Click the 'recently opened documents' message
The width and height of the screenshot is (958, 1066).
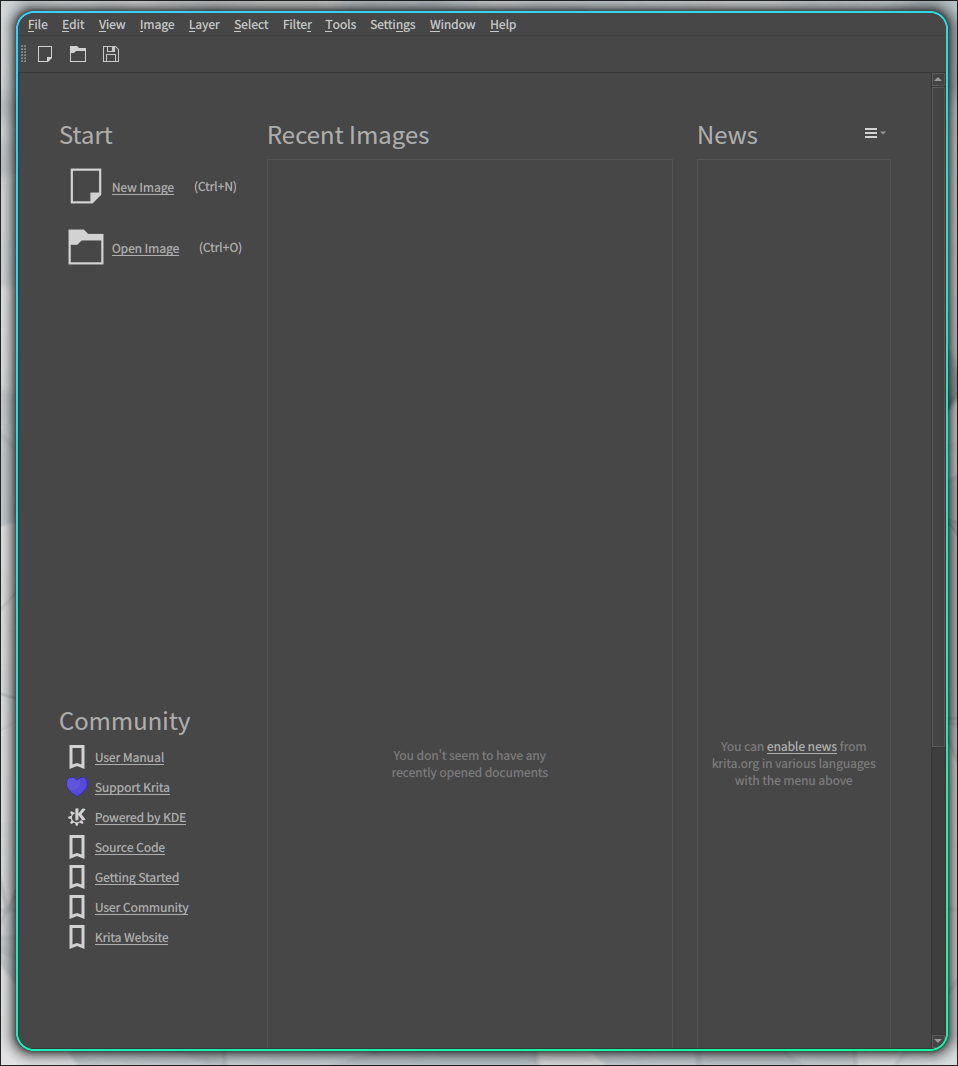[x=470, y=764]
